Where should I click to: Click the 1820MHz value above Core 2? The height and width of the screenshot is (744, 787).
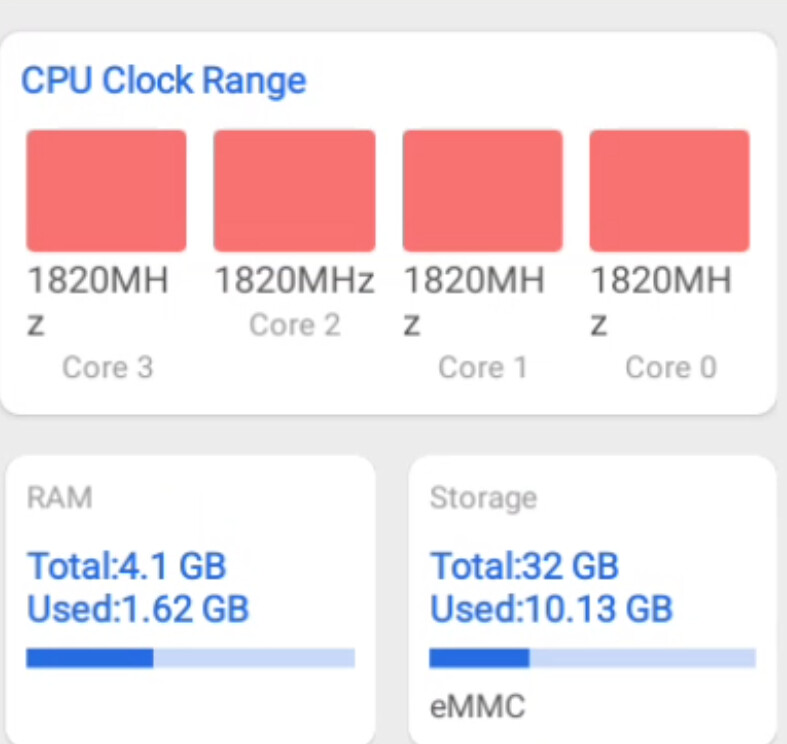tap(294, 282)
